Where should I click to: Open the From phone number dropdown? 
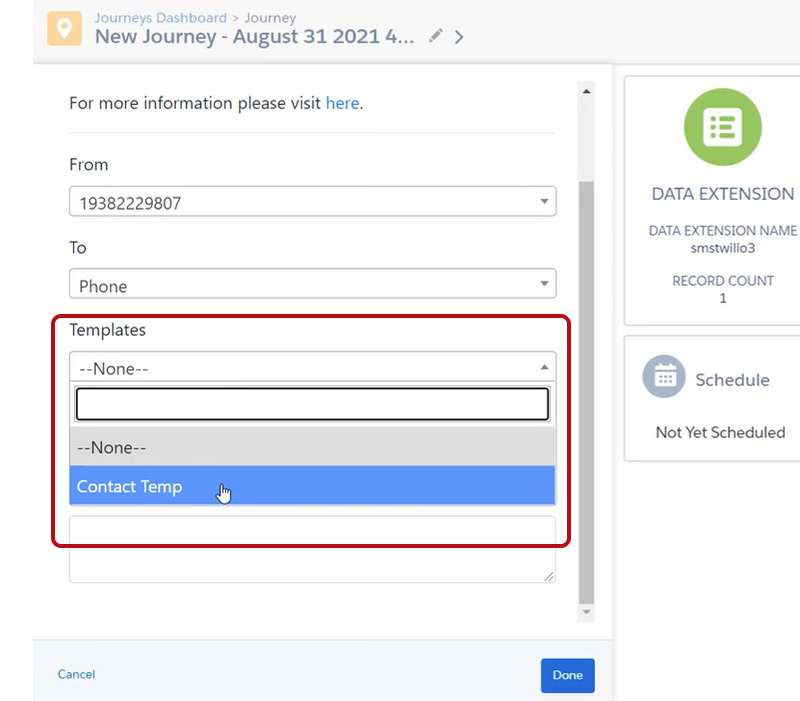(312, 203)
